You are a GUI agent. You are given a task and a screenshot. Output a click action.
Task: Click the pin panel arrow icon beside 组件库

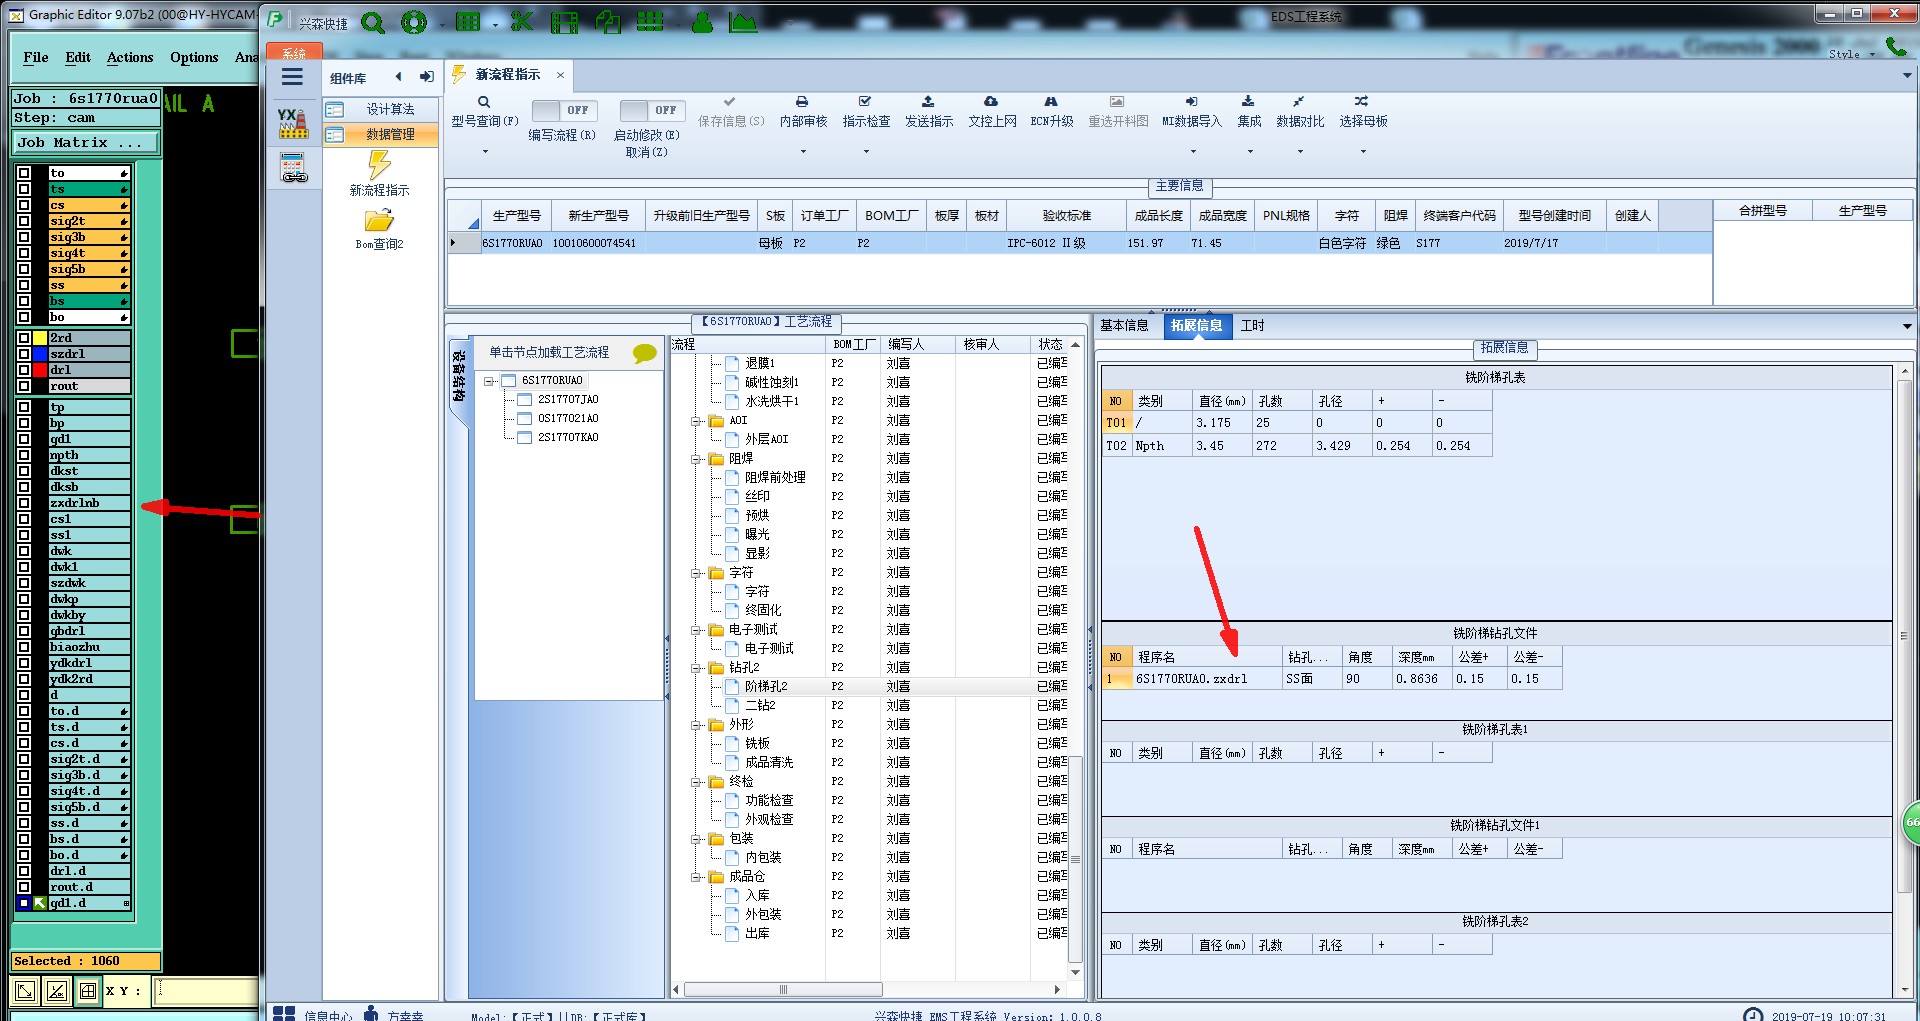pyautogui.click(x=427, y=77)
